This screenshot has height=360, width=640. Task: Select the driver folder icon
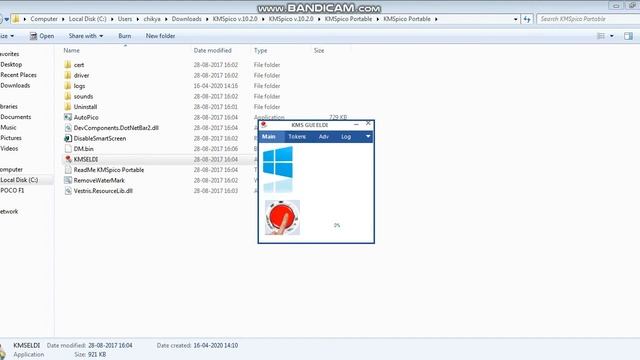[x=68, y=75]
